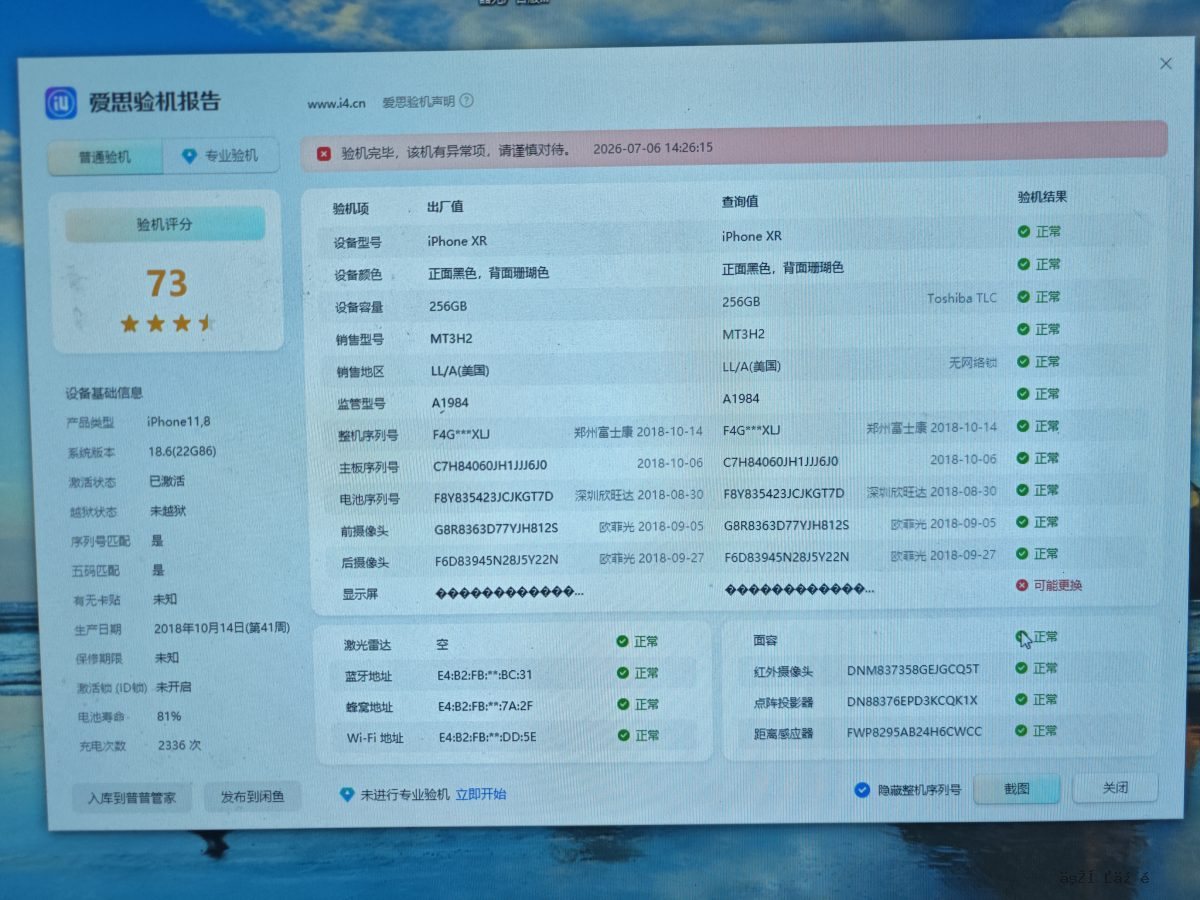The width and height of the screenshot is (1200, 900).
Task: Click the A1984 factory value
Action: tap(450, 403)
